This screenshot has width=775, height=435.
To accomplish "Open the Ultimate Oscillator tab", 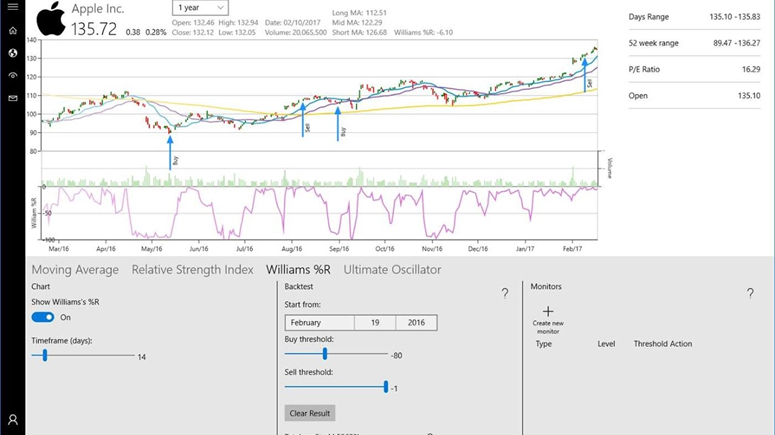I will (x=392, y=270).
